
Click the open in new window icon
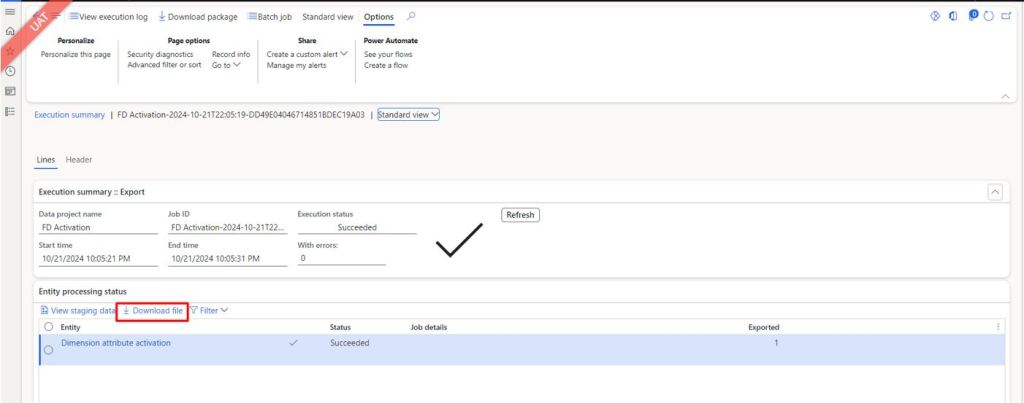click(x=1005, y=17)
